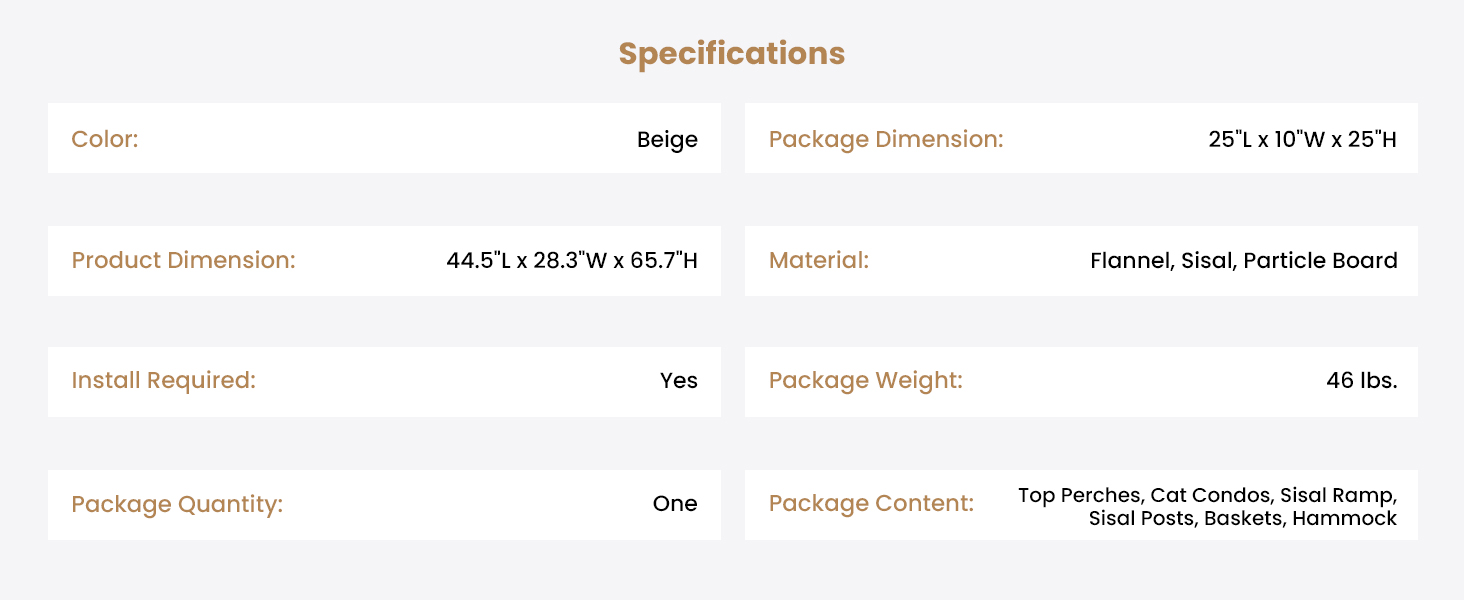Click the Package Content label
The height and width of the screenshot is (600, 1464).
pos(871,504)
